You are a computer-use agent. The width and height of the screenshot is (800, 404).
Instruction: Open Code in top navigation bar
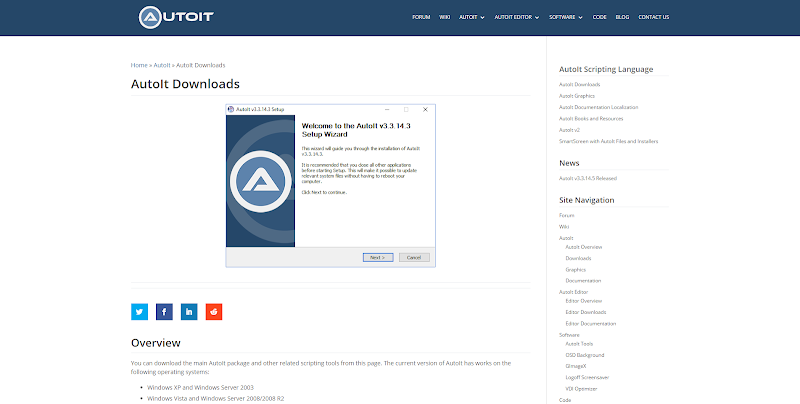click(599, 17)
